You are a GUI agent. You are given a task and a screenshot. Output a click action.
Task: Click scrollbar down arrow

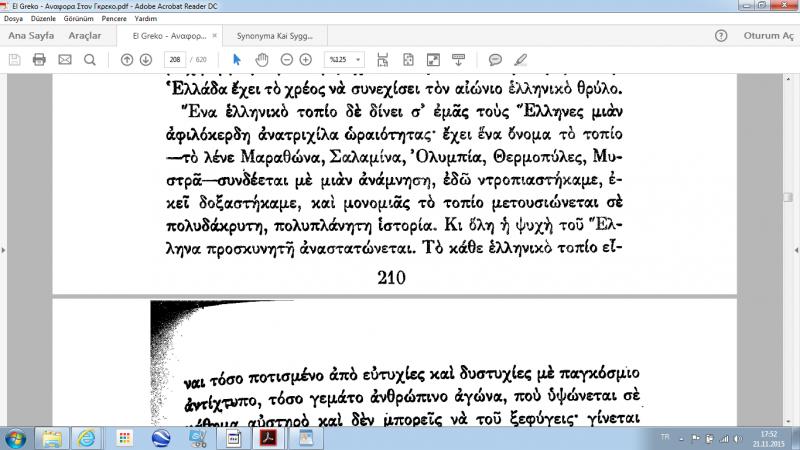click(x=788, y=421)
